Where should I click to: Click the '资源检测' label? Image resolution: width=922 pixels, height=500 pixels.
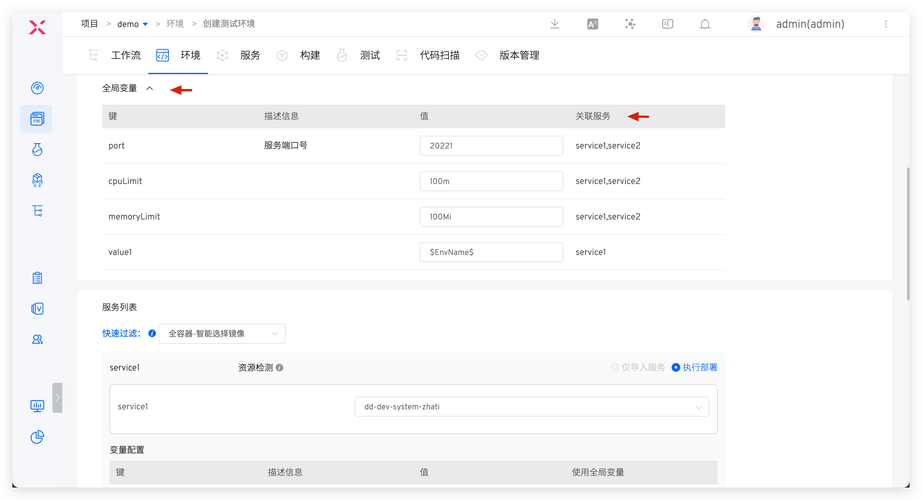[255, 368]
